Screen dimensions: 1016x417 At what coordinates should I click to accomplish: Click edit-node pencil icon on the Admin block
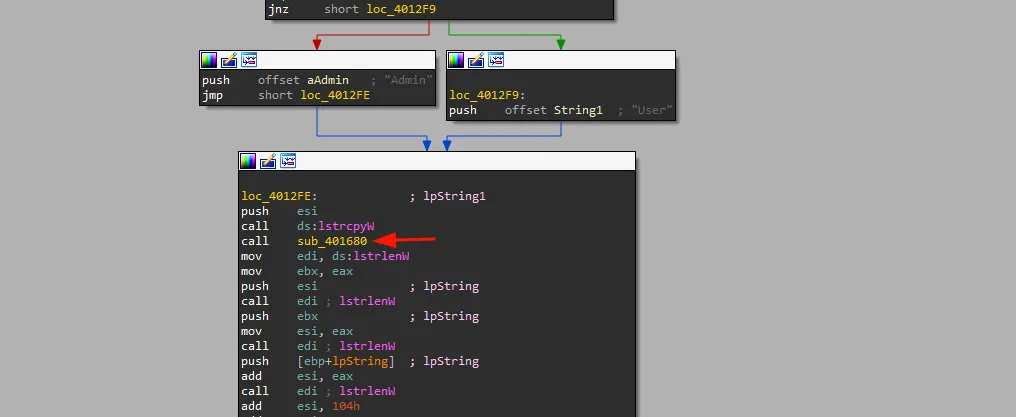pyautogui.click(x=228, y=60)
